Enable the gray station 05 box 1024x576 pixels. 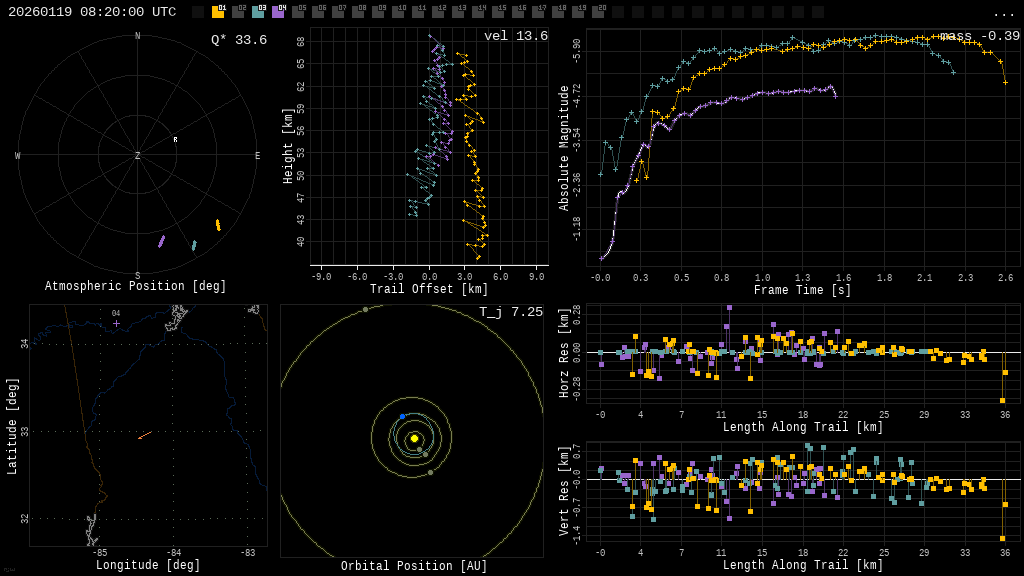point(298,12)
